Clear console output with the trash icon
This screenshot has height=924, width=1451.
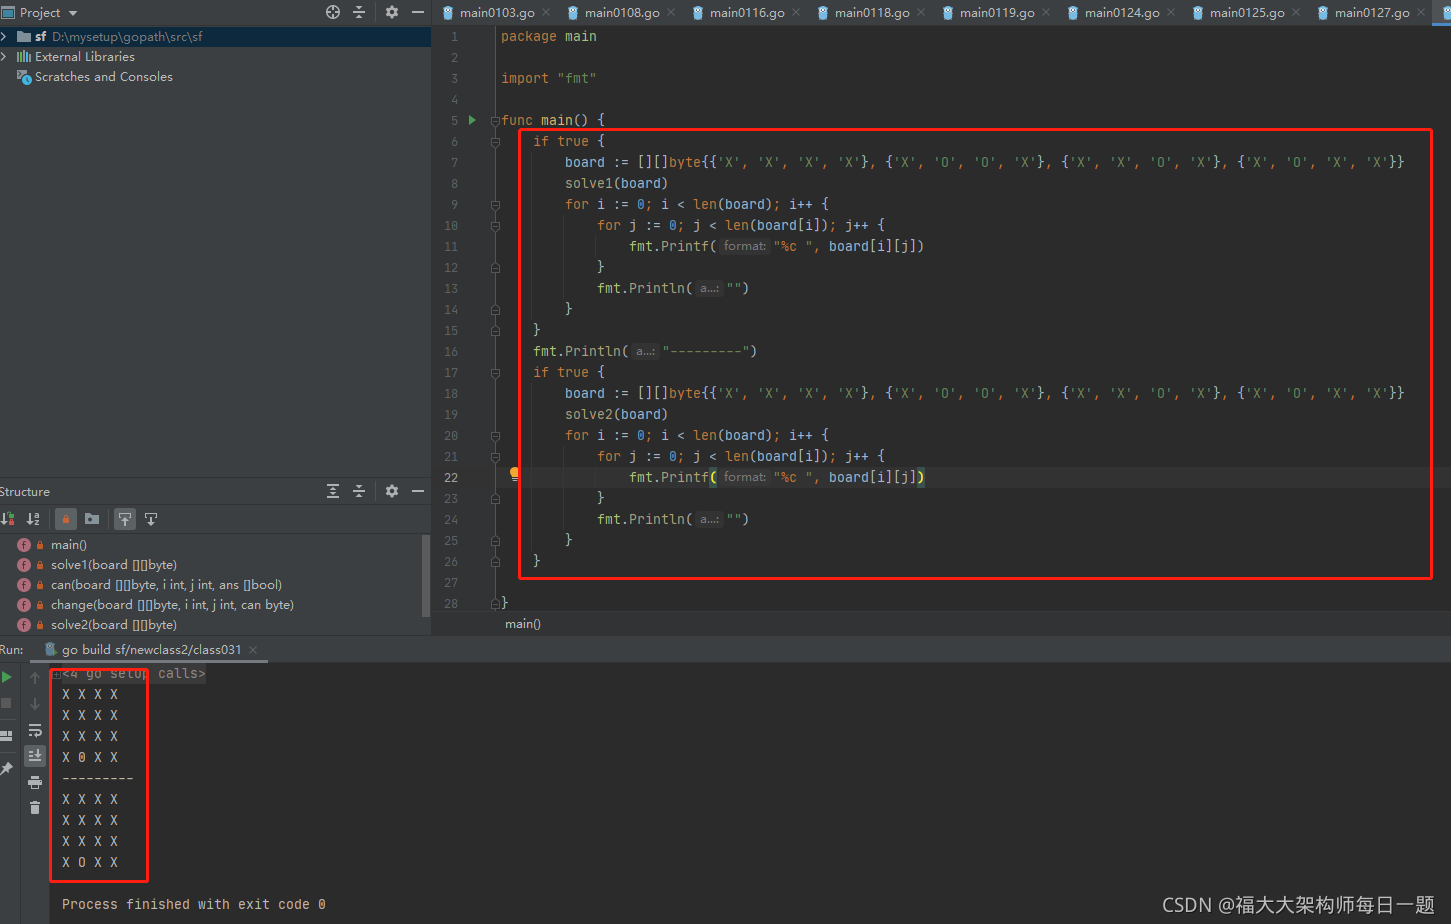(35, 807)
